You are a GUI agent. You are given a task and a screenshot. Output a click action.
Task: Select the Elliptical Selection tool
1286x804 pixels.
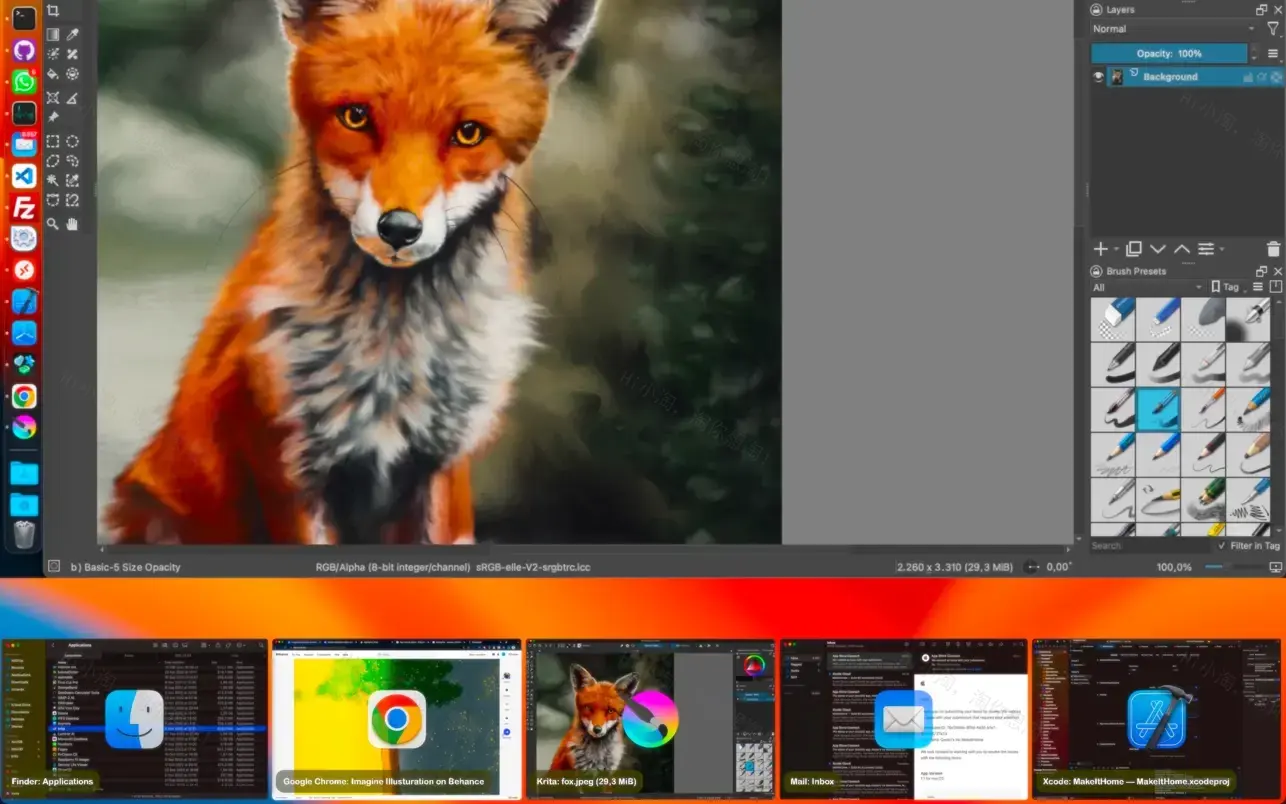[x=72, y=141]
